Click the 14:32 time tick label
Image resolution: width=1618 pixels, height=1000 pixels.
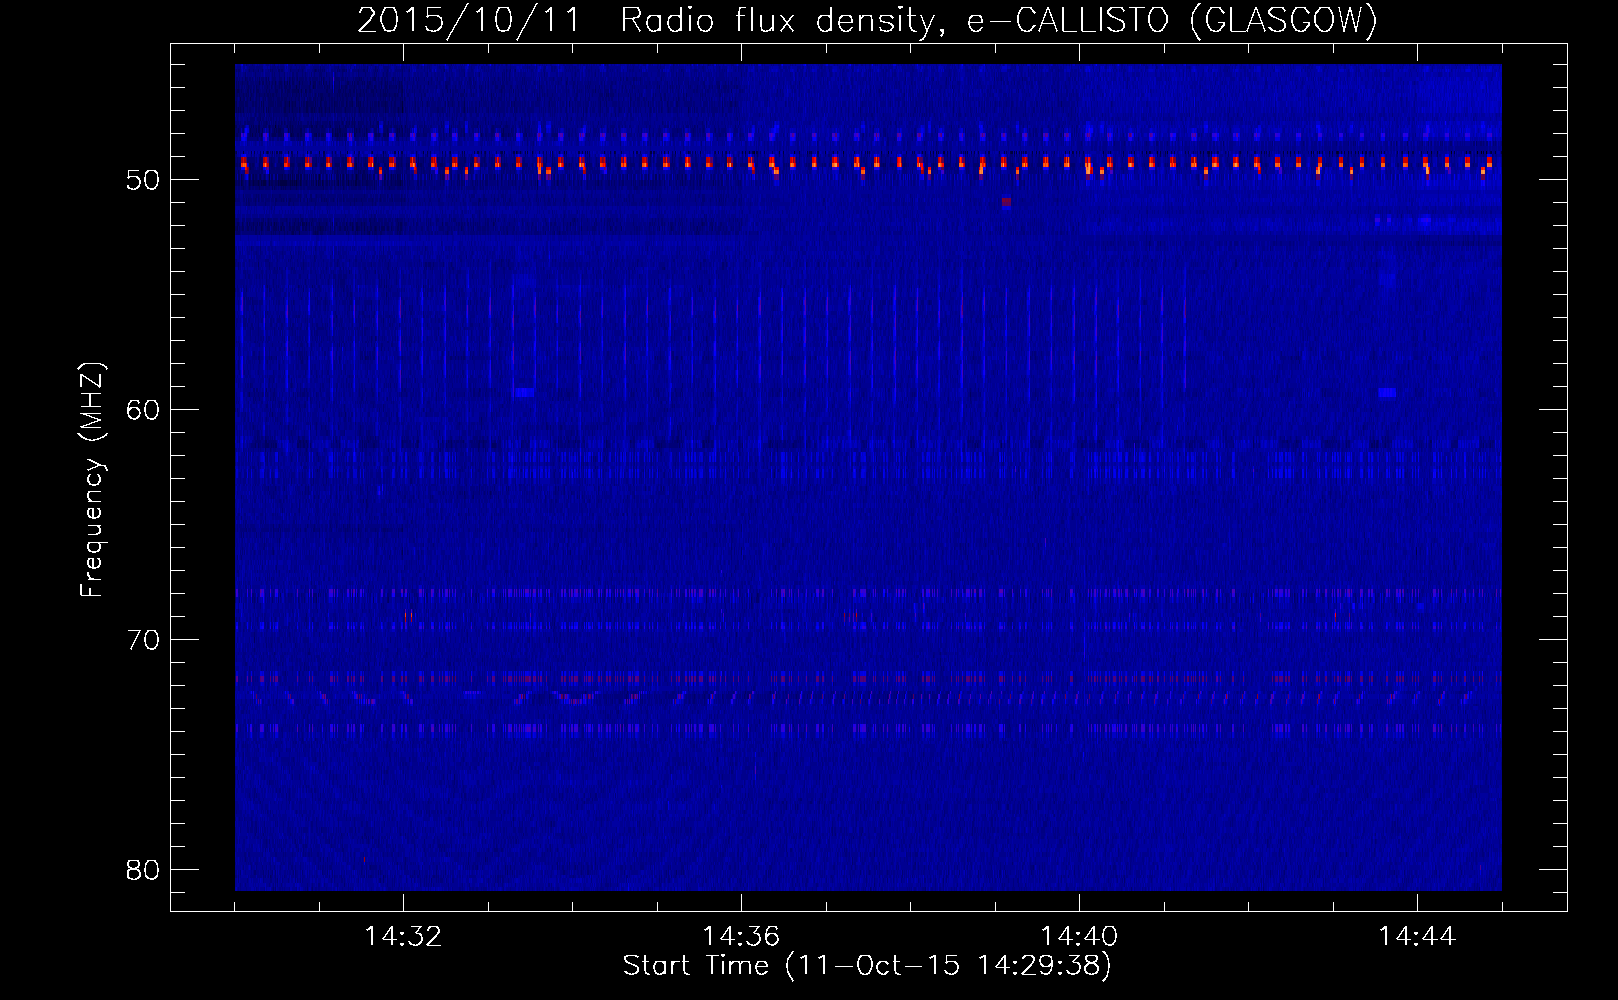pyautogui.click(x=403, y=937)
